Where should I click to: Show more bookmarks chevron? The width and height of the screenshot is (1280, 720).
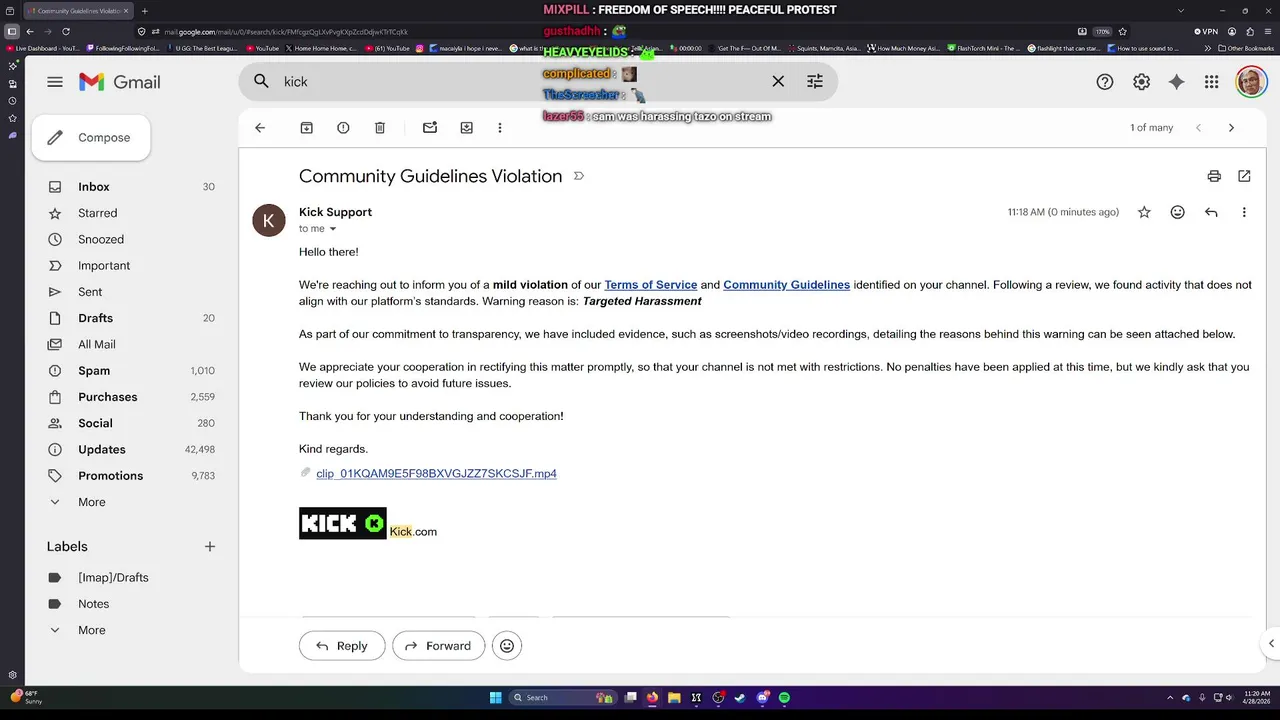pyautogui.click(x=1210, y=48)
